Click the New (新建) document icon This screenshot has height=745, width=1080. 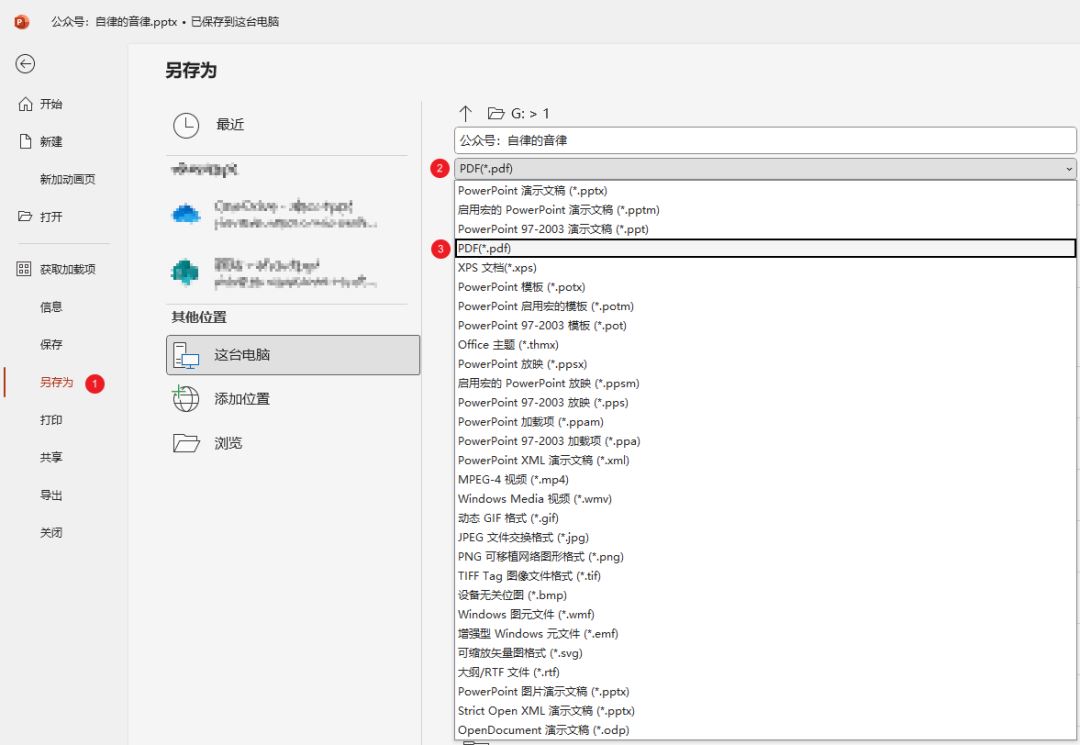coord(26,142)
